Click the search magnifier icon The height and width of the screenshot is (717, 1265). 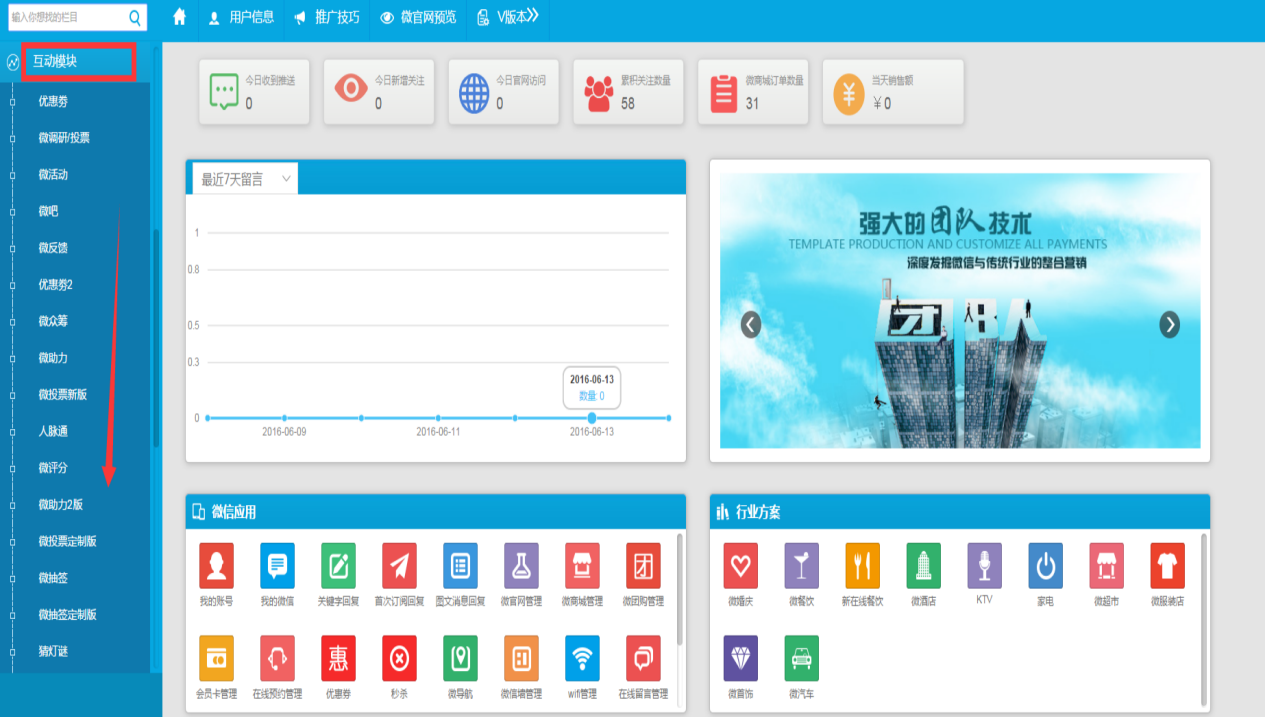(135, 17)
